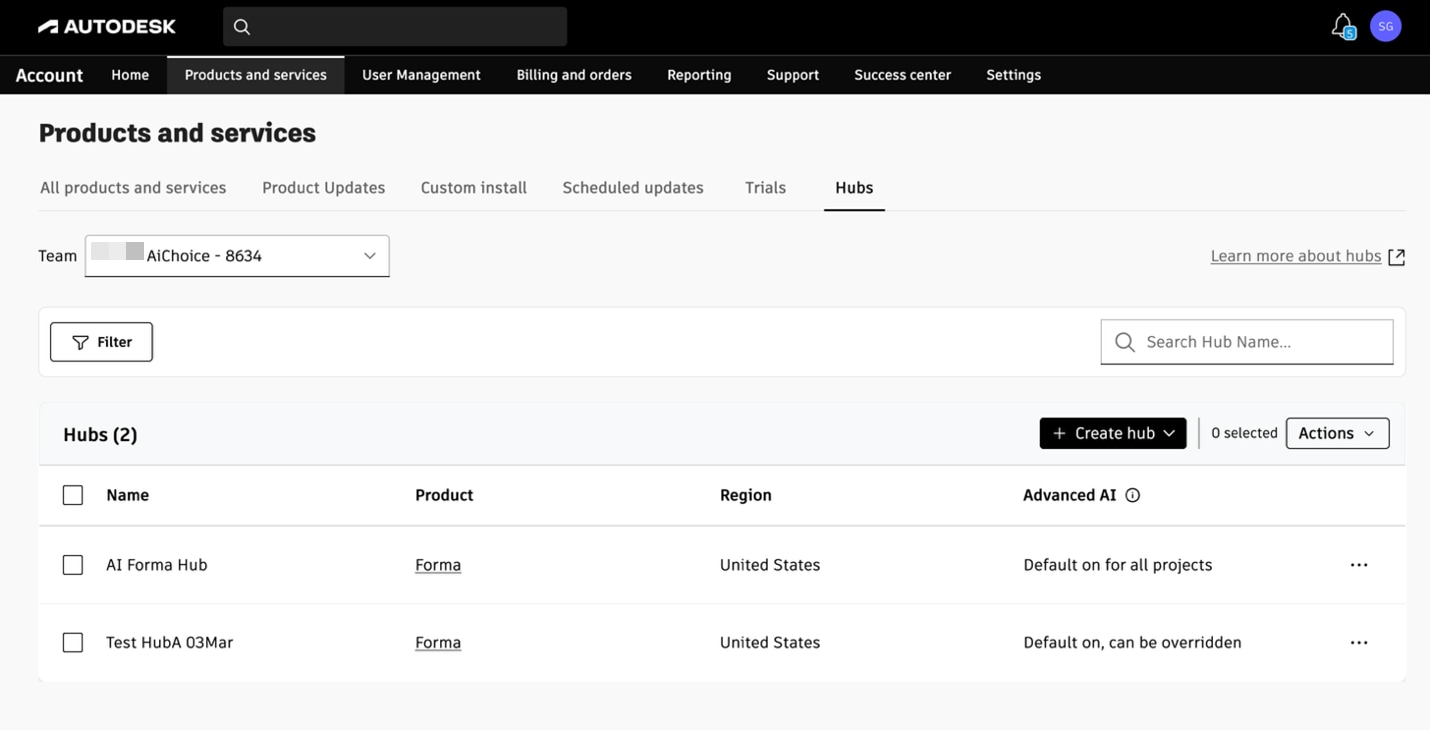Check the Test HubA 03Mar row checkbox
The height and width of the screenshot is (730, 1430).
pyautogui.click(x=73, y=643)
